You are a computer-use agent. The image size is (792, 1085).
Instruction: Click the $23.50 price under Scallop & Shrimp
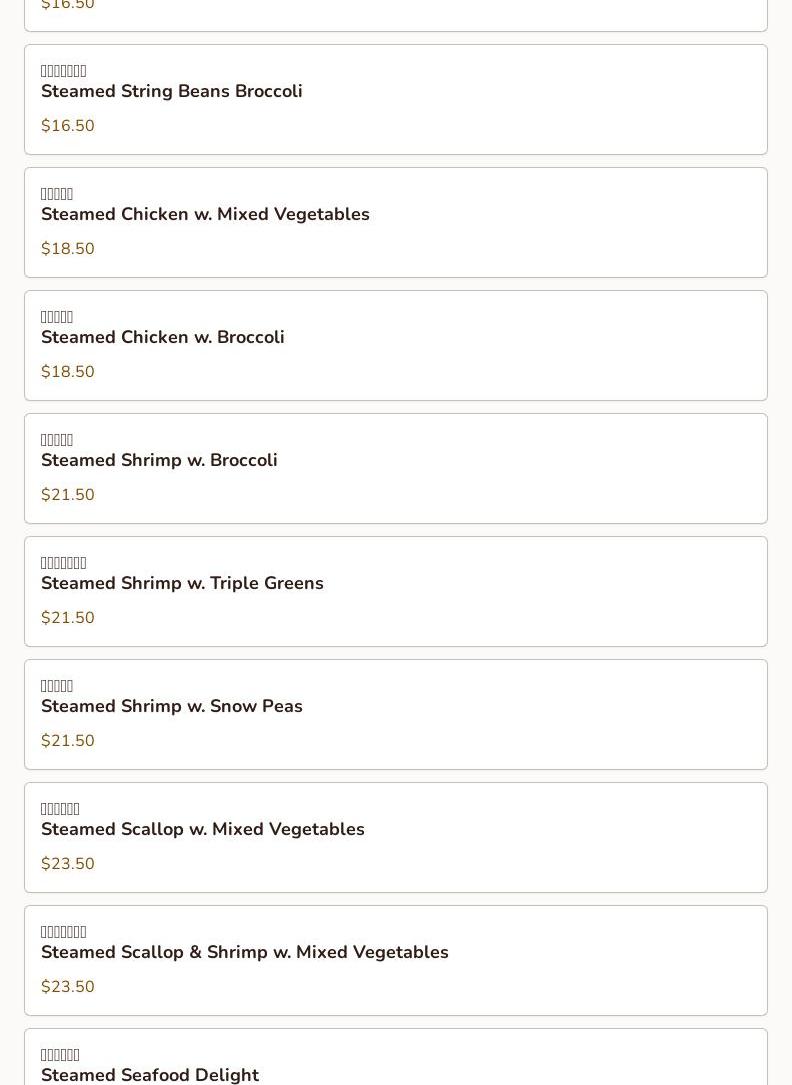(68, 987)
